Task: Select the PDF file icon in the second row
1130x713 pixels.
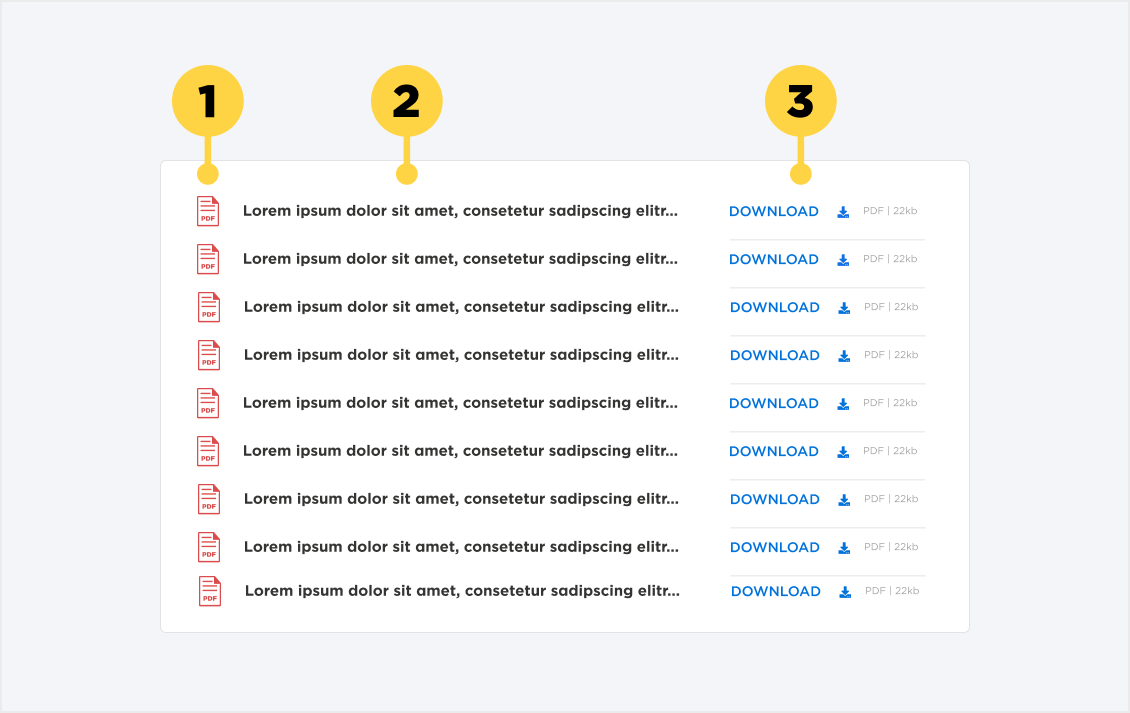Action: (x=208, y=259)
